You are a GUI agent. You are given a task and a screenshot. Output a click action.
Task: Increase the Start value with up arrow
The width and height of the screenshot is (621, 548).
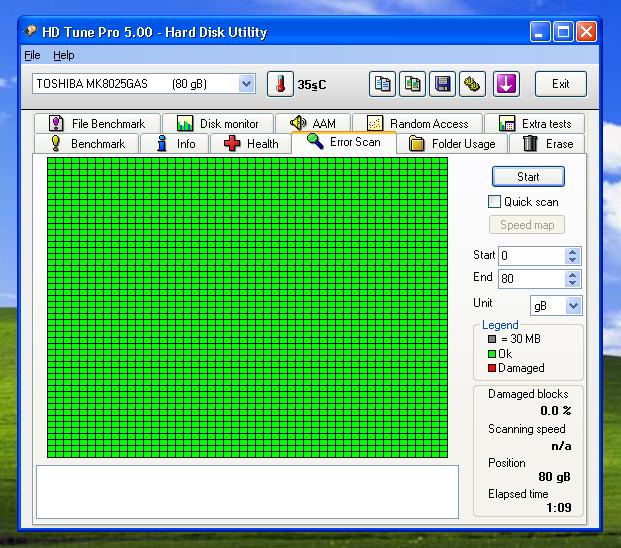(x=572, y=252)
